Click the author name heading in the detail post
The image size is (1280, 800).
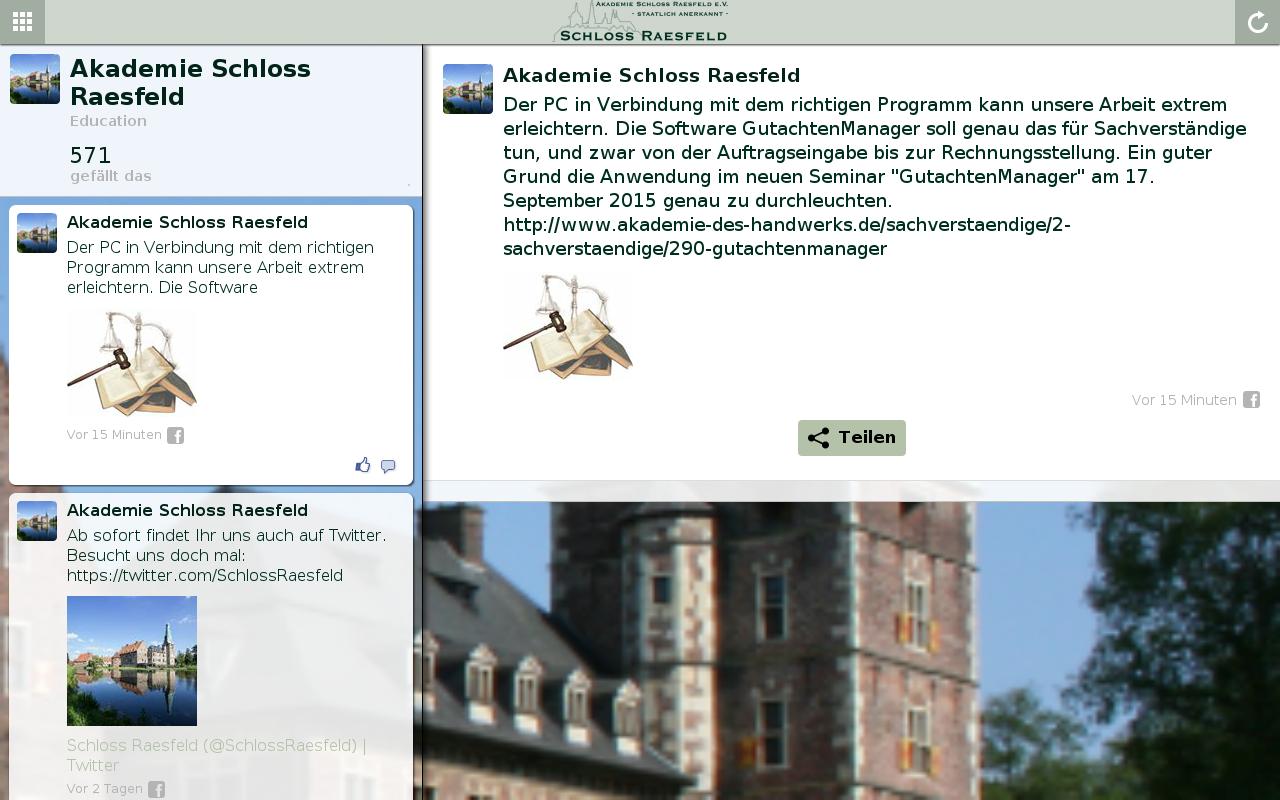pos(652,76)
